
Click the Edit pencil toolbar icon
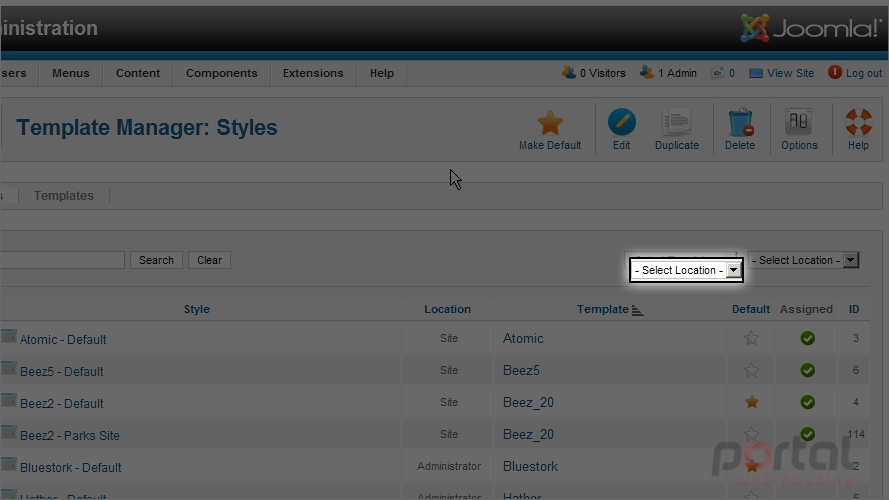coord(621,122)
